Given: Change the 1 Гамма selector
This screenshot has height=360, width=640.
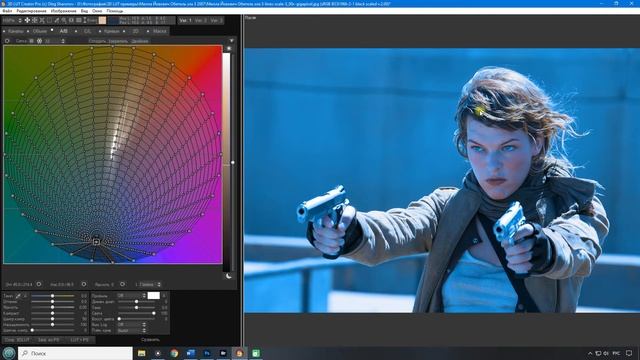Looking at the screenshot, I should coord(148,284).
